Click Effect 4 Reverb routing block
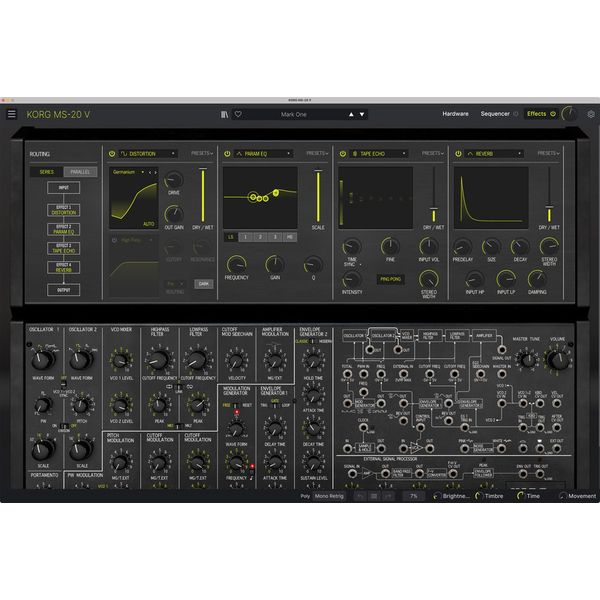Screen dimensions: 600x600 64,267
